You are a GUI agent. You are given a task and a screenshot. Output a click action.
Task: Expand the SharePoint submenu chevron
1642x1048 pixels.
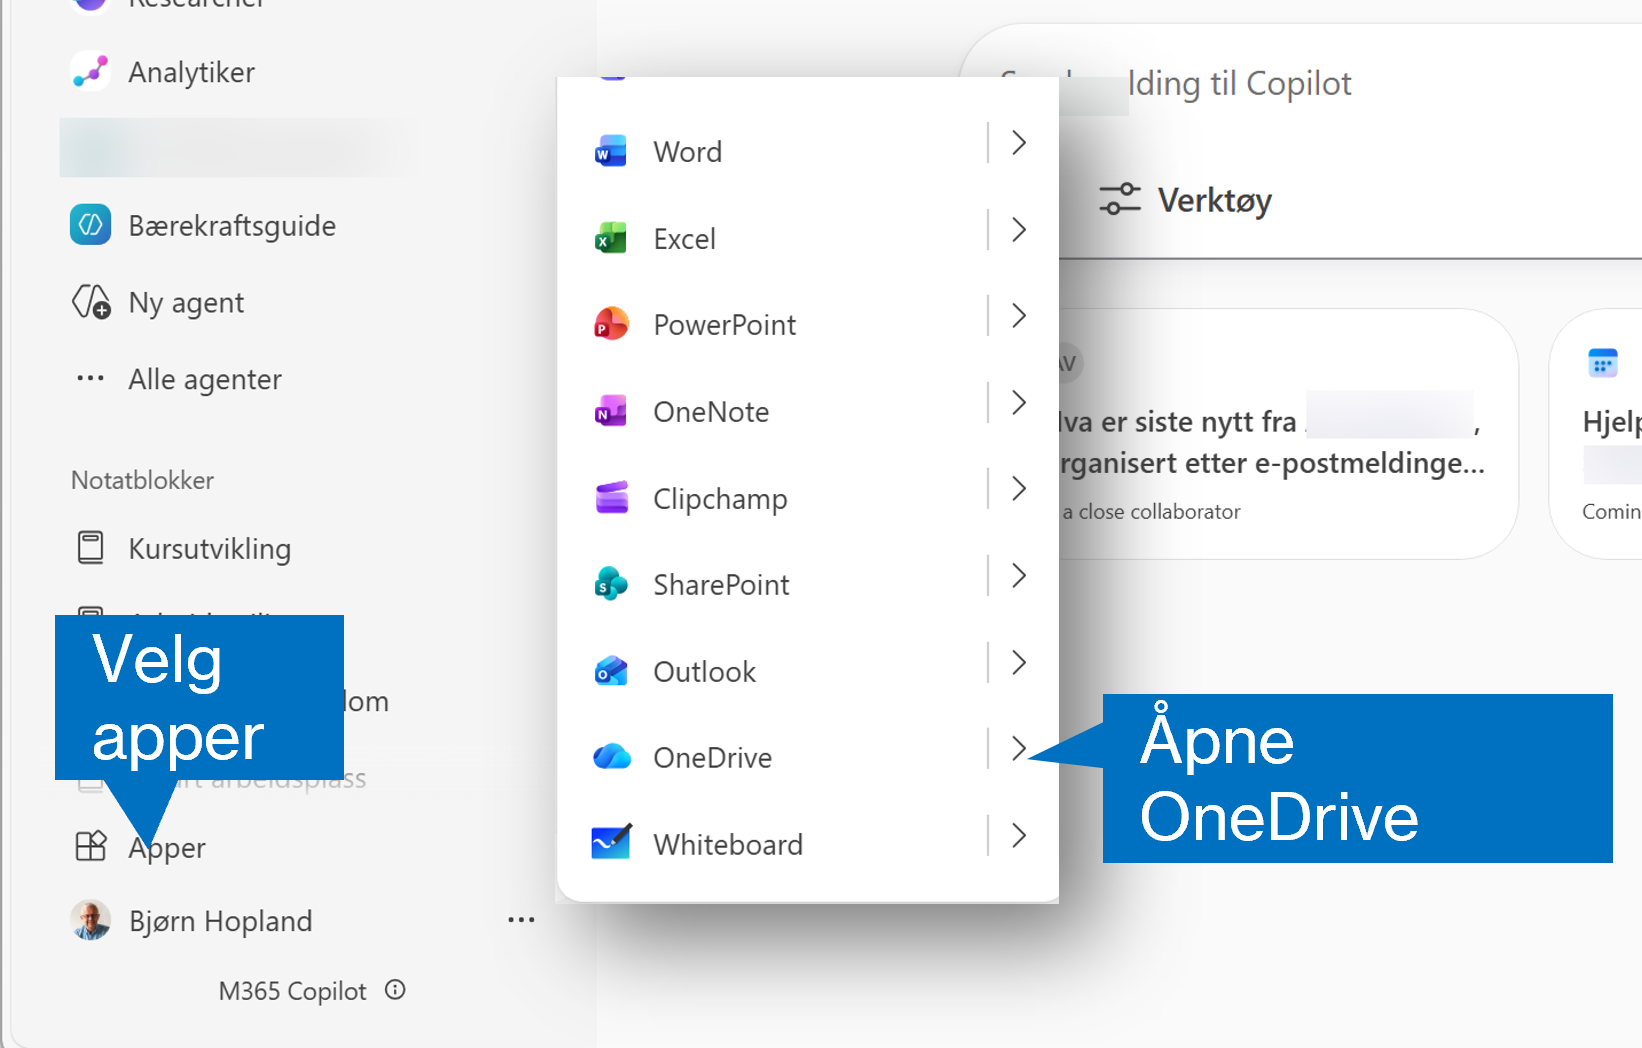(x=1019, y=576)
